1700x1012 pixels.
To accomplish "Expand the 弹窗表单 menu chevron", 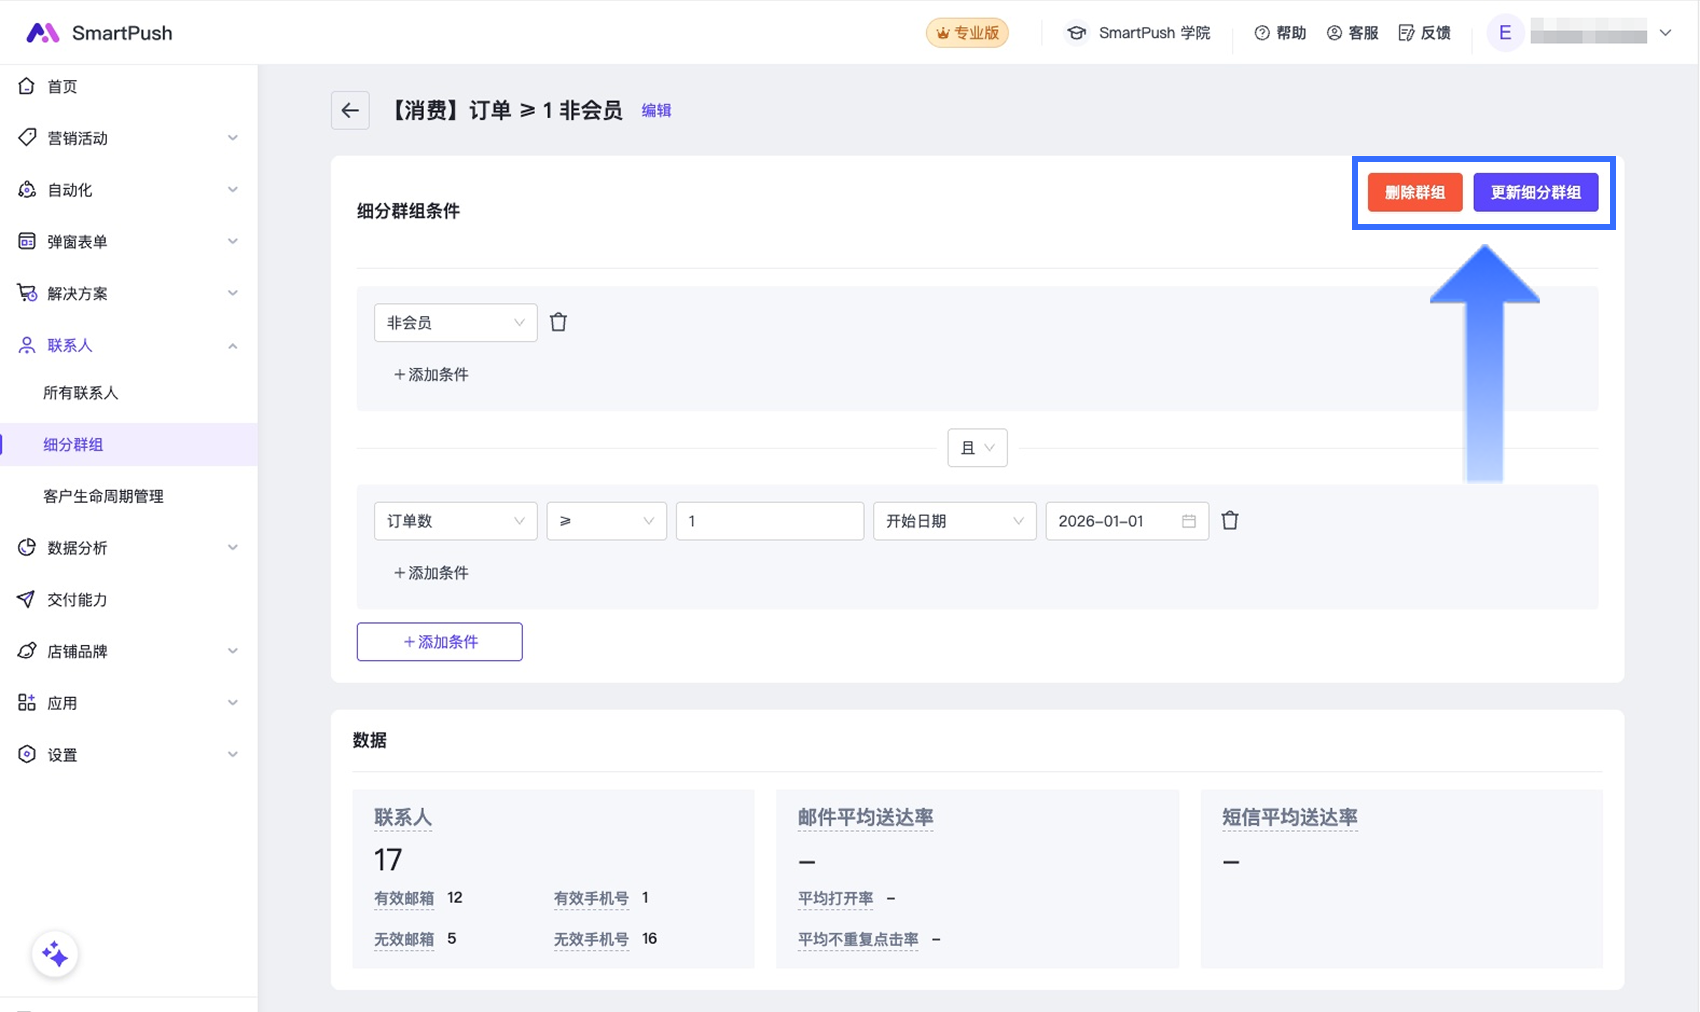I will [233, 241].
